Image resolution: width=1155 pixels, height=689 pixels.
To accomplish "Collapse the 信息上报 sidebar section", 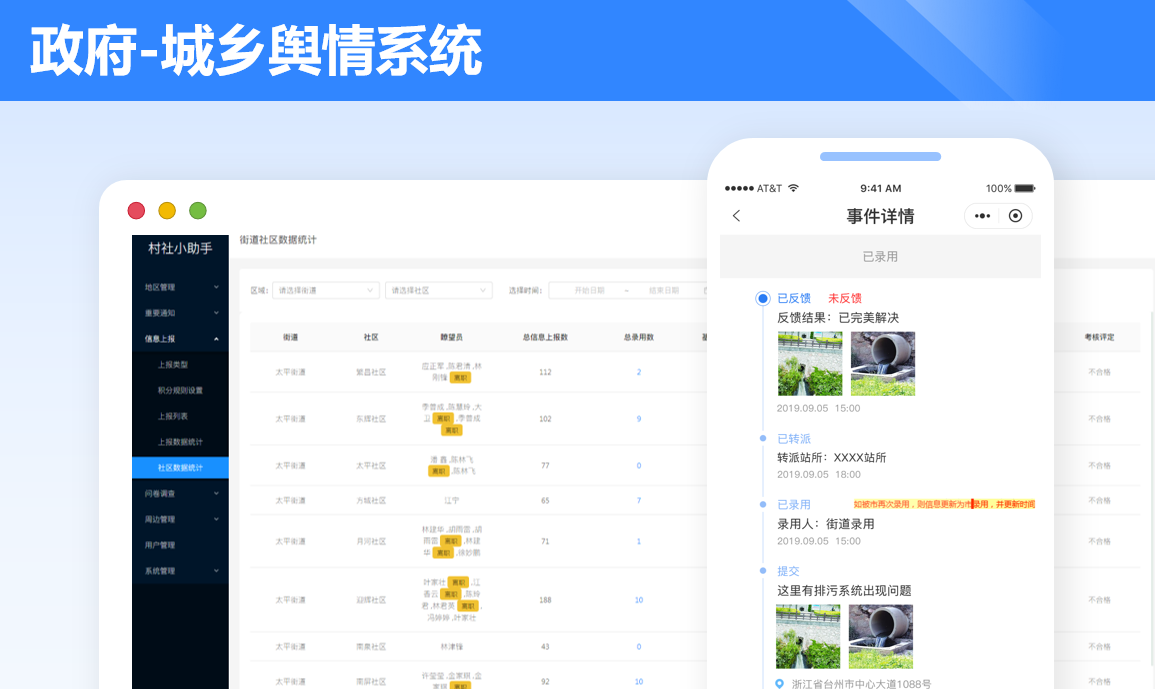I will (x=180, y=340).
